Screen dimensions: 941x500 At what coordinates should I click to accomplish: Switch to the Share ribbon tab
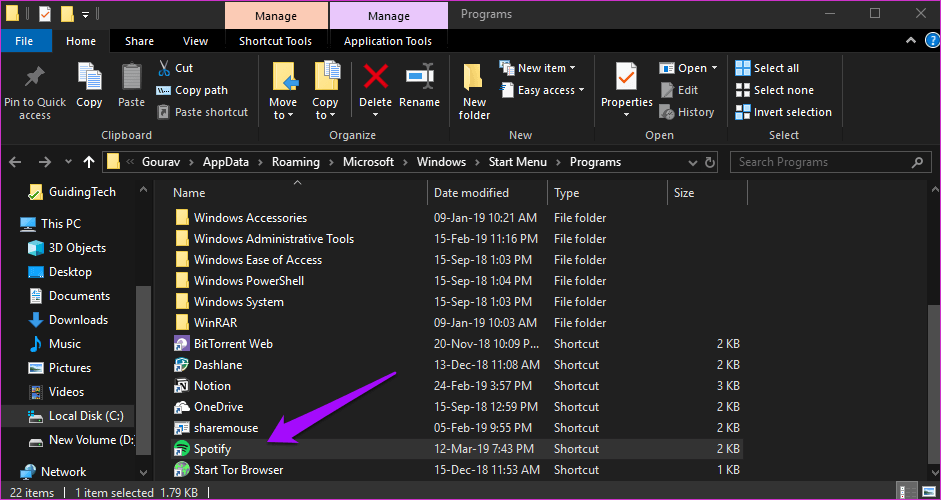[x=139, y=41]
